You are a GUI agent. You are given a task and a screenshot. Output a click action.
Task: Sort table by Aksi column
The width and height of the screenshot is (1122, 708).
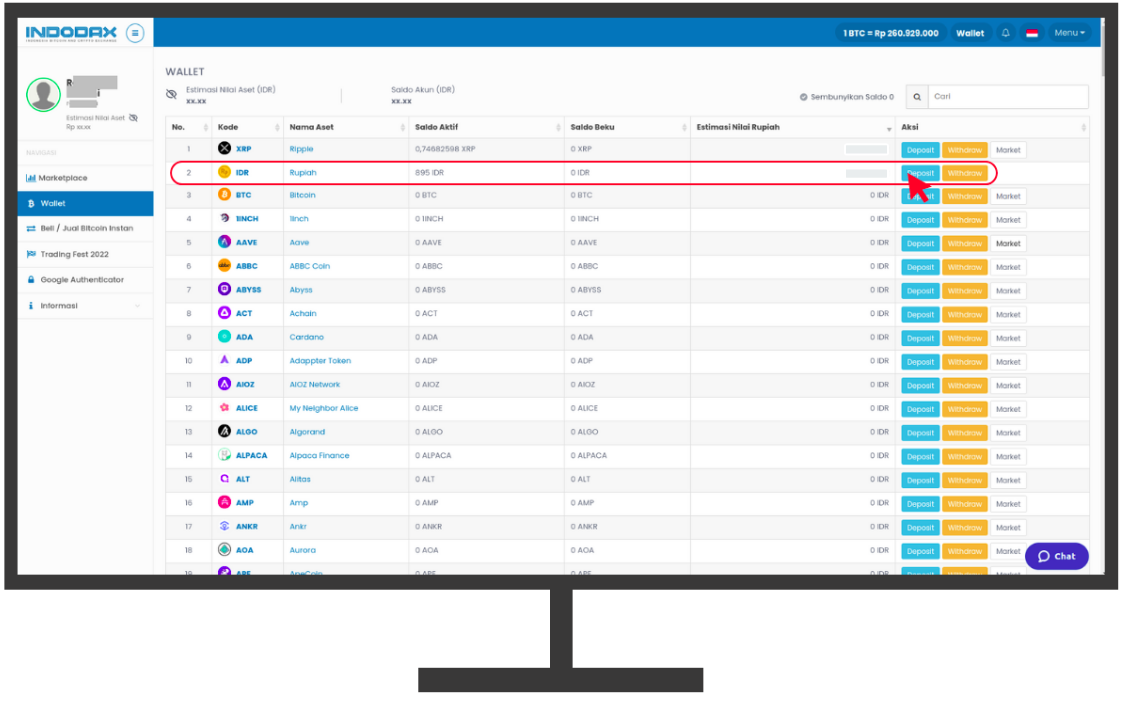992,127
